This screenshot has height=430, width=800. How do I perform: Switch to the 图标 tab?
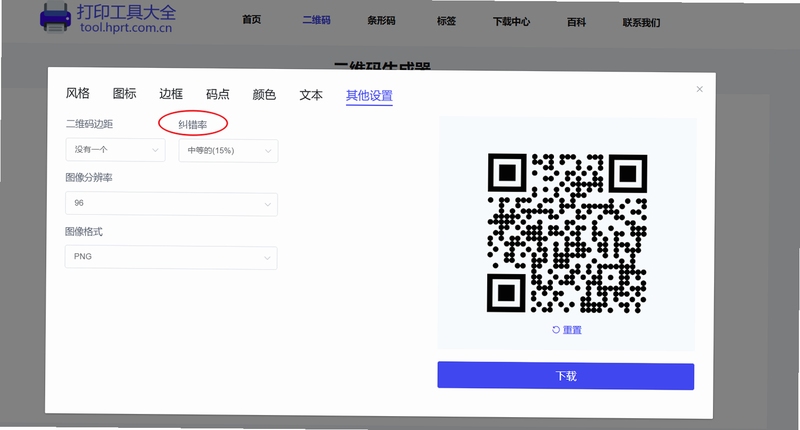124,93
